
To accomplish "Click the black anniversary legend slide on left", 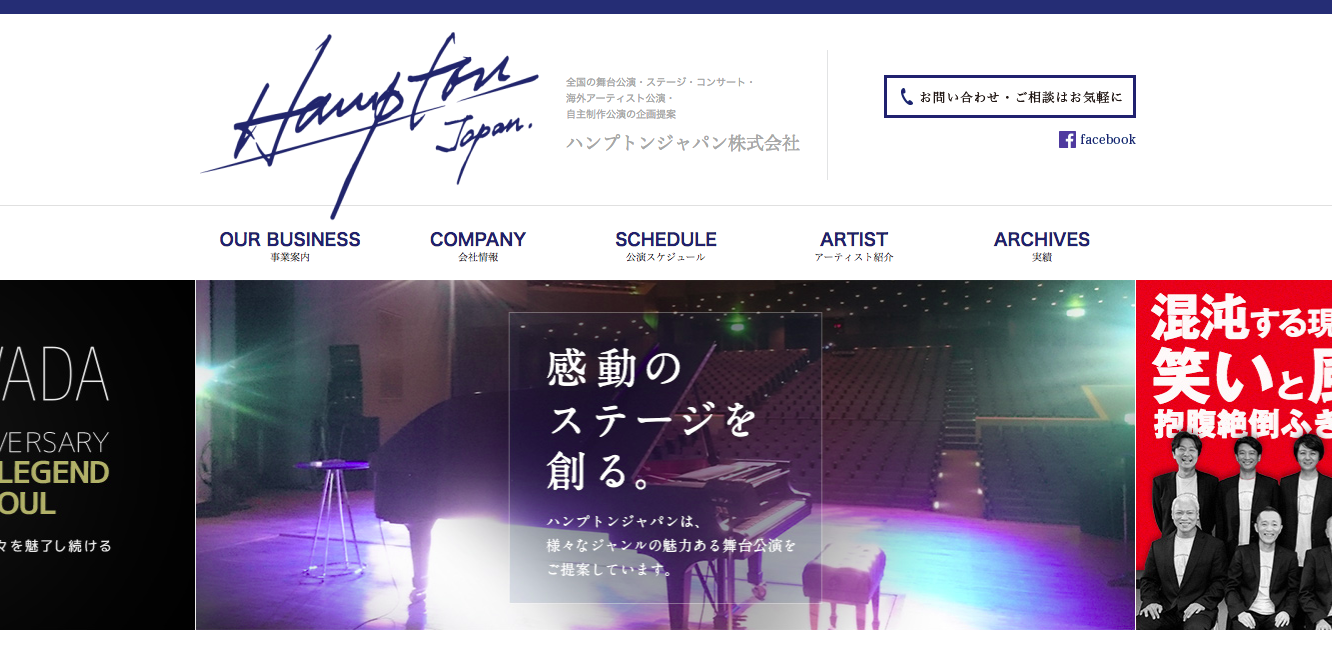I will (x=97, y=455).
